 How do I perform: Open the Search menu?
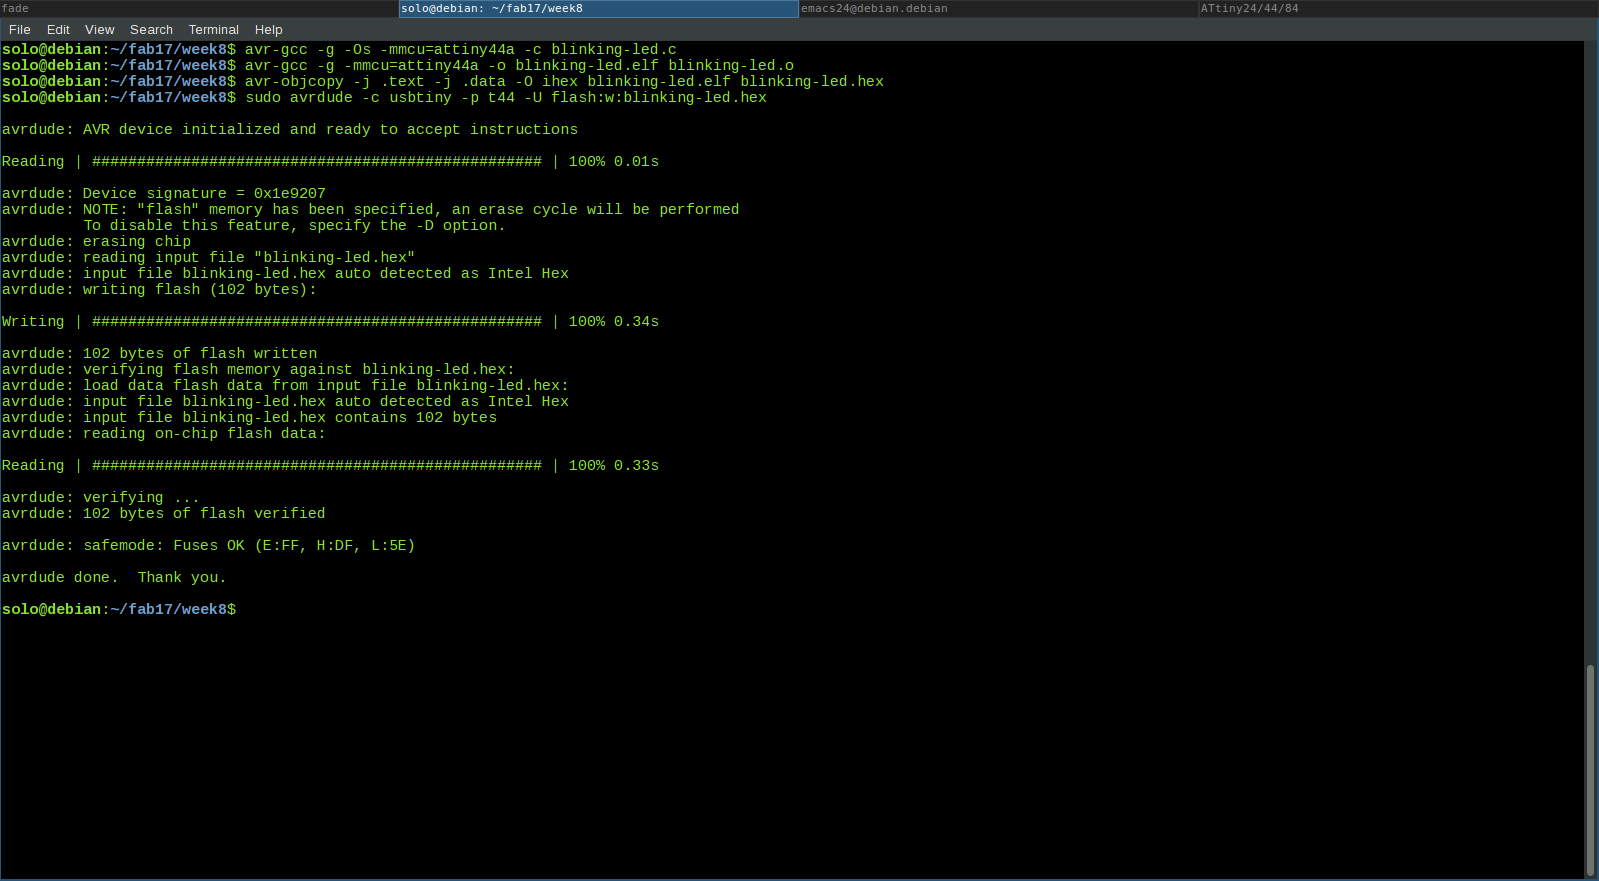[x=151, y=30]
